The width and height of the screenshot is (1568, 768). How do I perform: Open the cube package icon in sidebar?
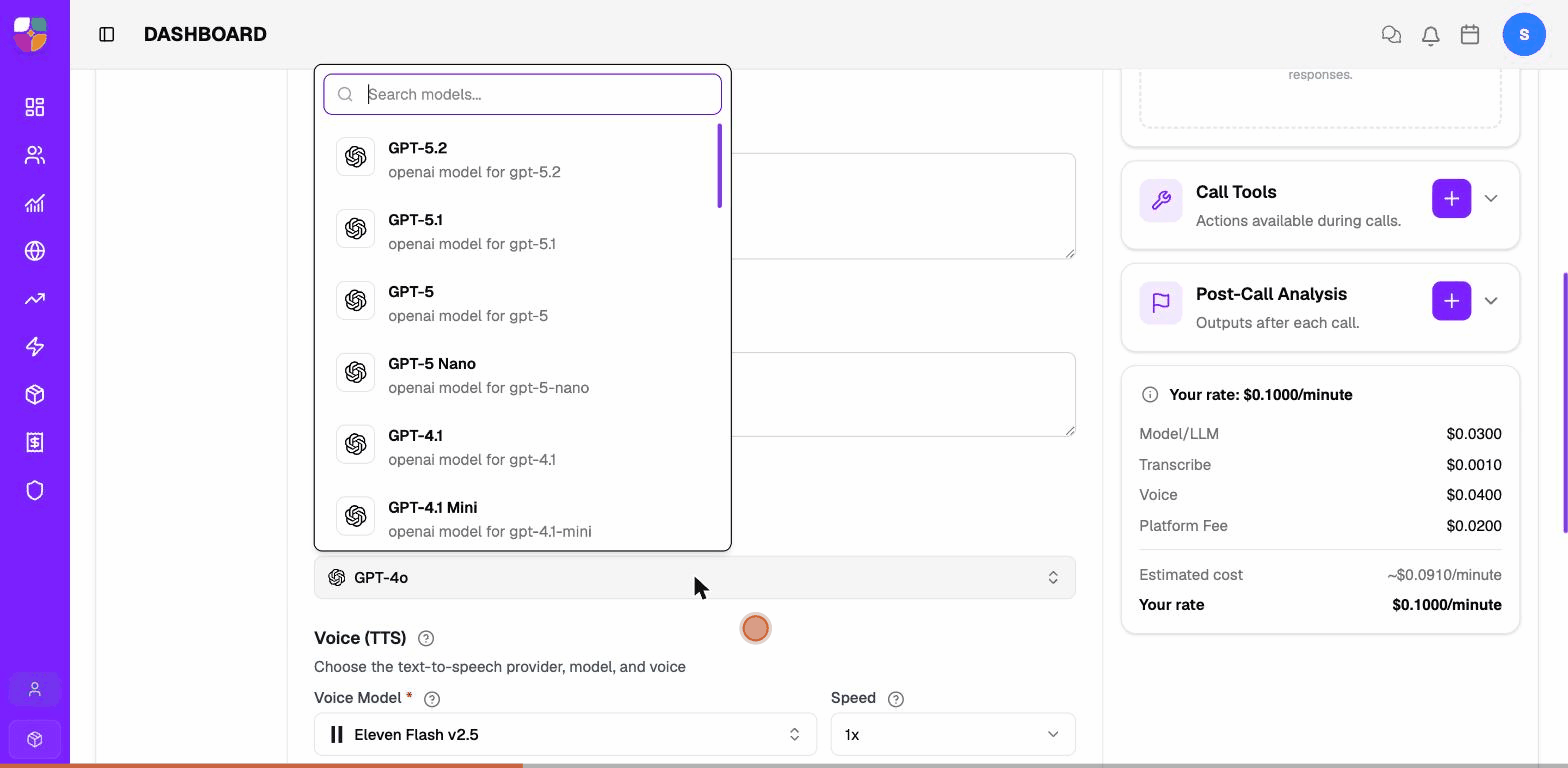tap(35, 395)
